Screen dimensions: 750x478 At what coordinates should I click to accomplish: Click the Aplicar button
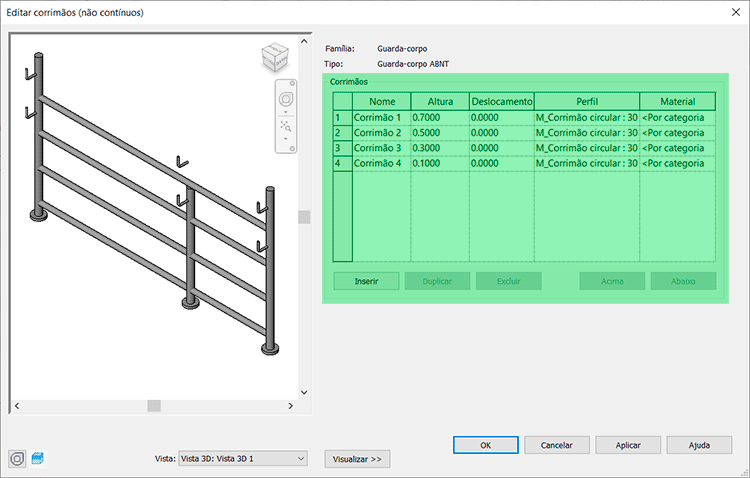pos(628,445)
